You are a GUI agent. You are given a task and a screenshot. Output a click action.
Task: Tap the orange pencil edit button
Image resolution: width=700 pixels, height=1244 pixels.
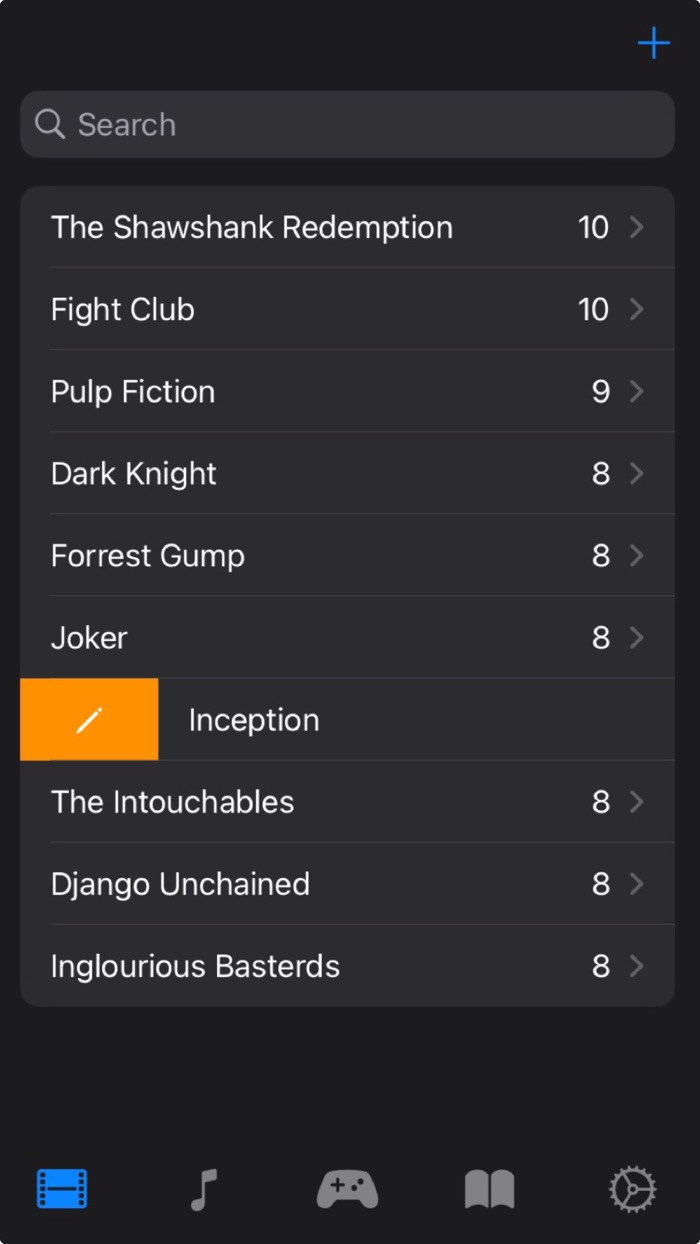89,719
